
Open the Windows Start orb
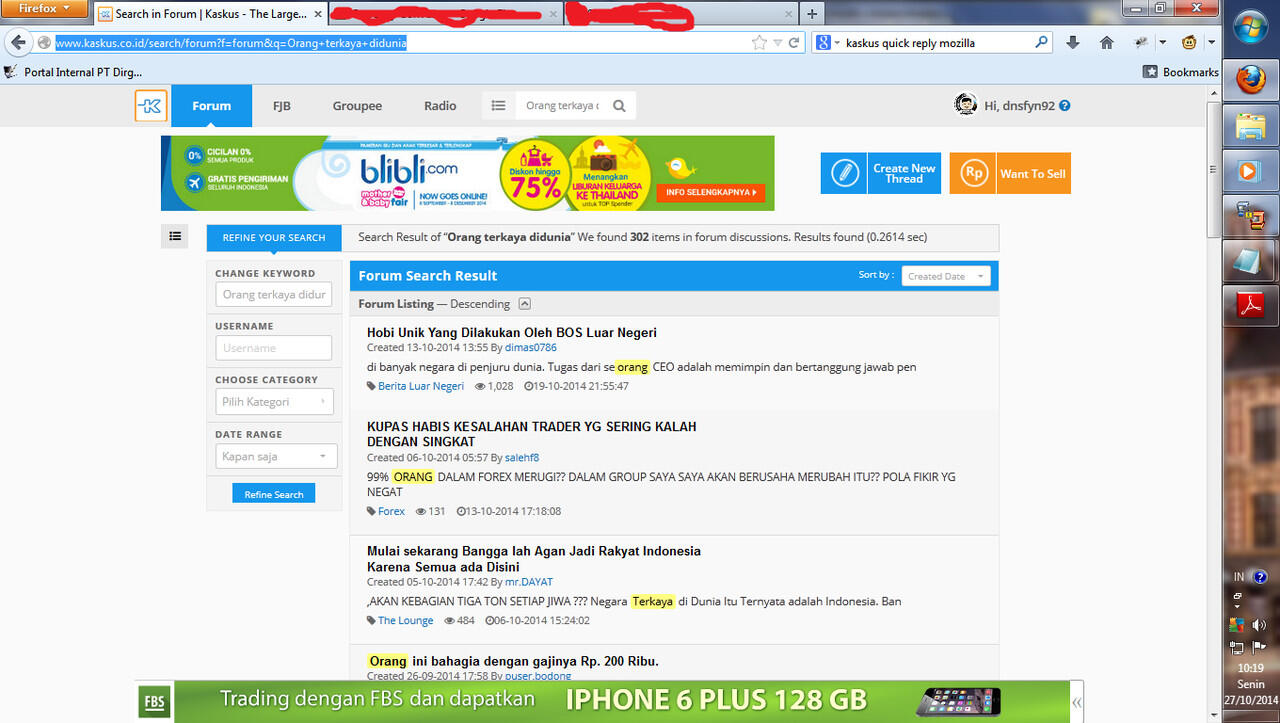pyautogui.click(x=1251, y=27)
